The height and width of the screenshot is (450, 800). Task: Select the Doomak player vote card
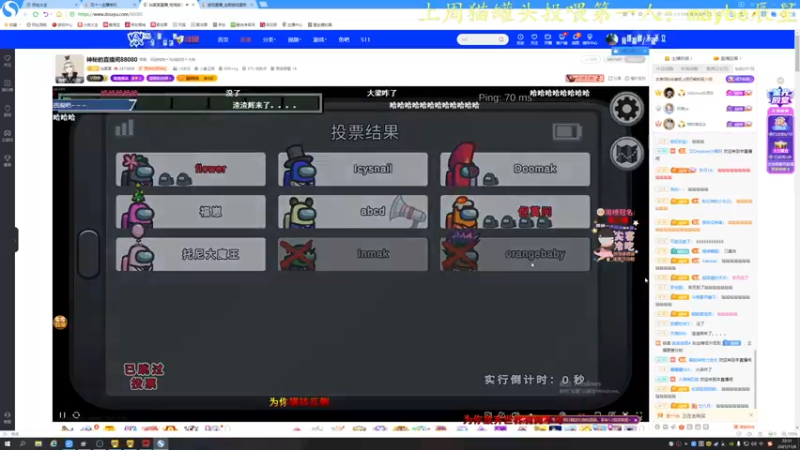point(515,169)
